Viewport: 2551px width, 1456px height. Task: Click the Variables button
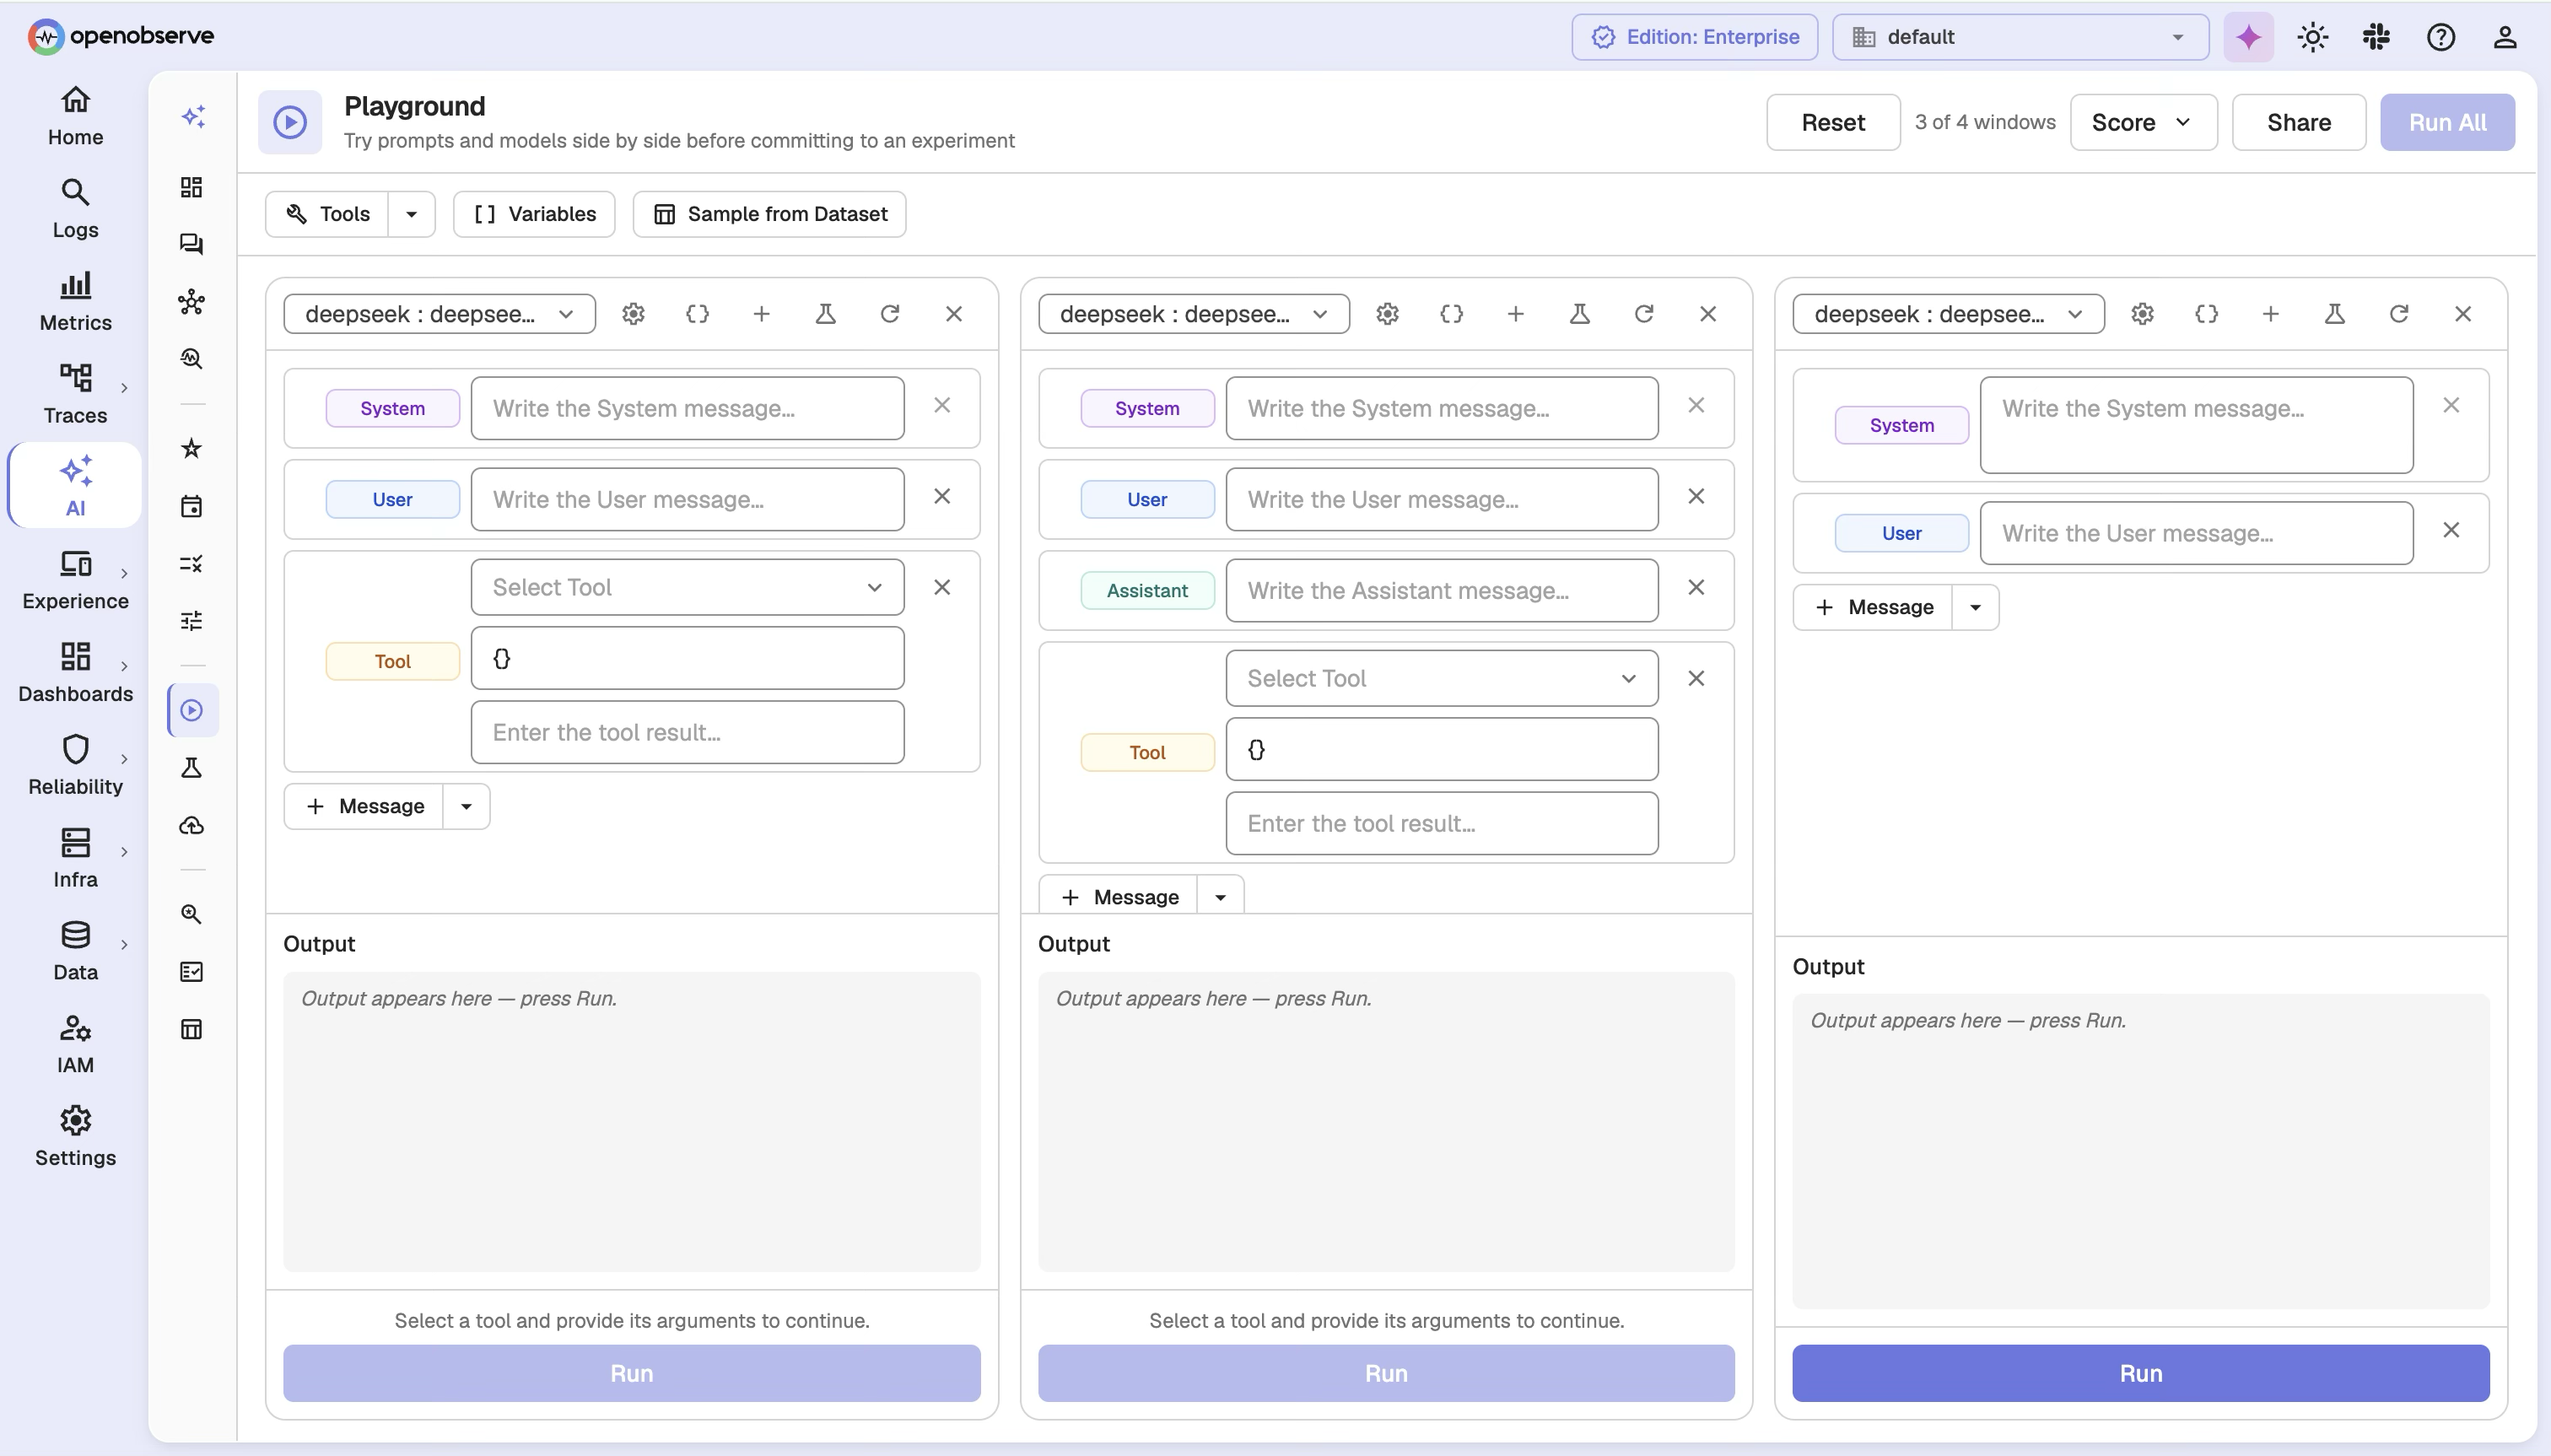[x=534, y=214]
